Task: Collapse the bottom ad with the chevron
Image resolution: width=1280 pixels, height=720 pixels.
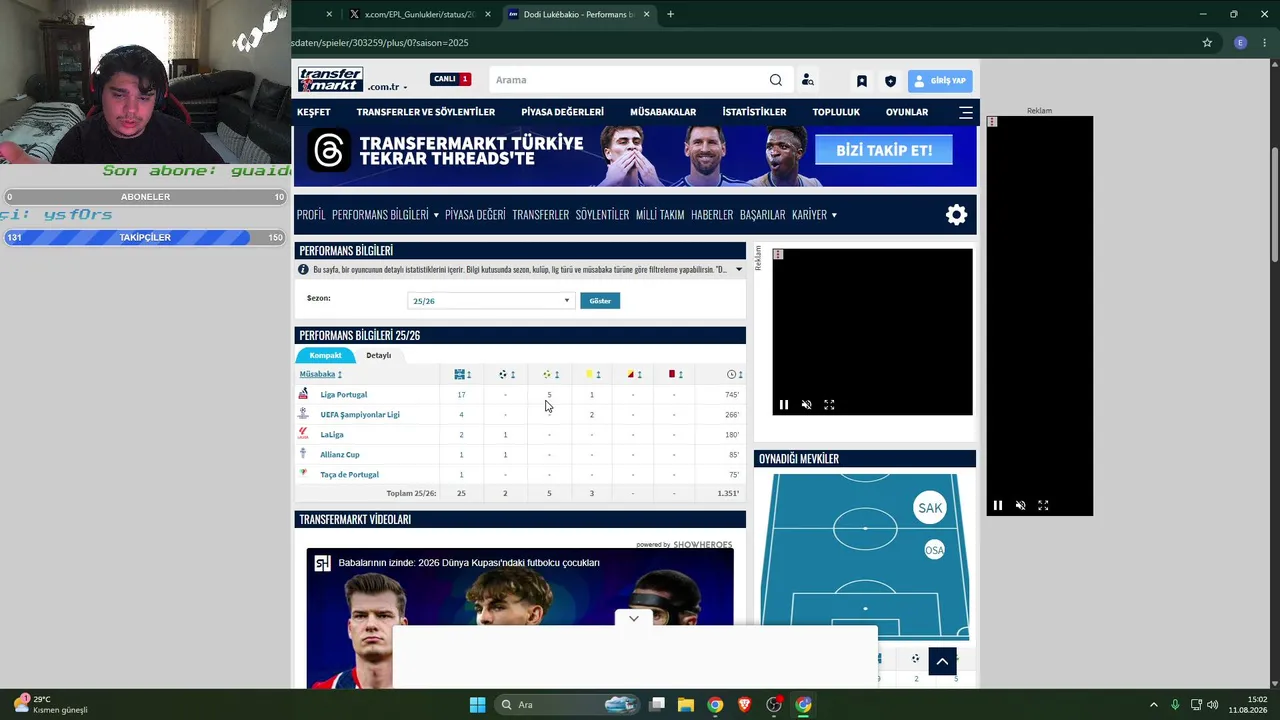Action: tap(634, 619)
